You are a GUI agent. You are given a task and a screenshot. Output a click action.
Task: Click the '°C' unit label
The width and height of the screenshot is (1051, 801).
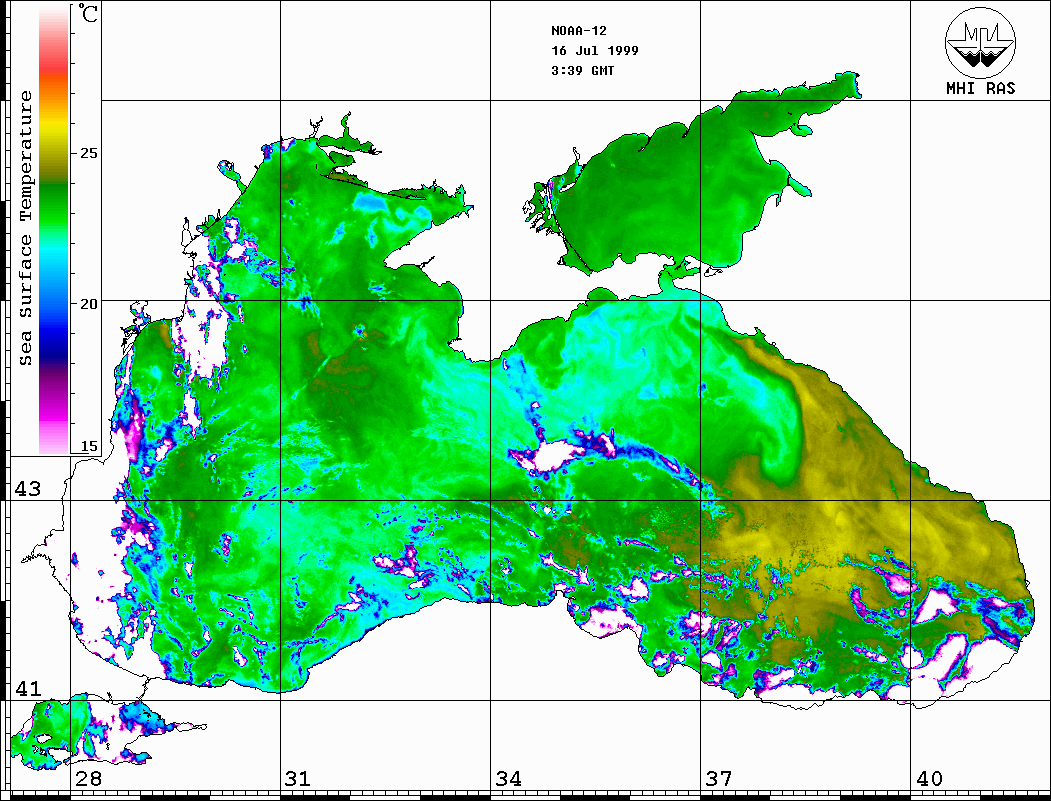click(x=87, y=13)
